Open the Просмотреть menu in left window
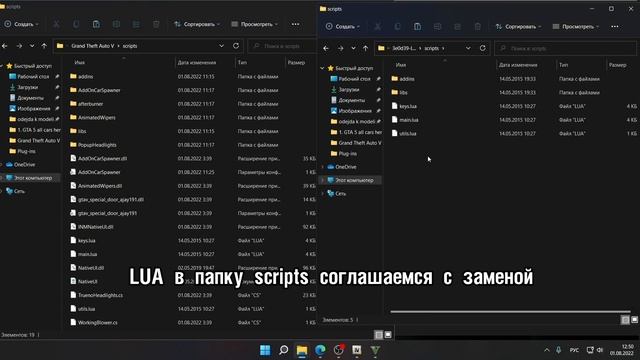 (255, 24)
